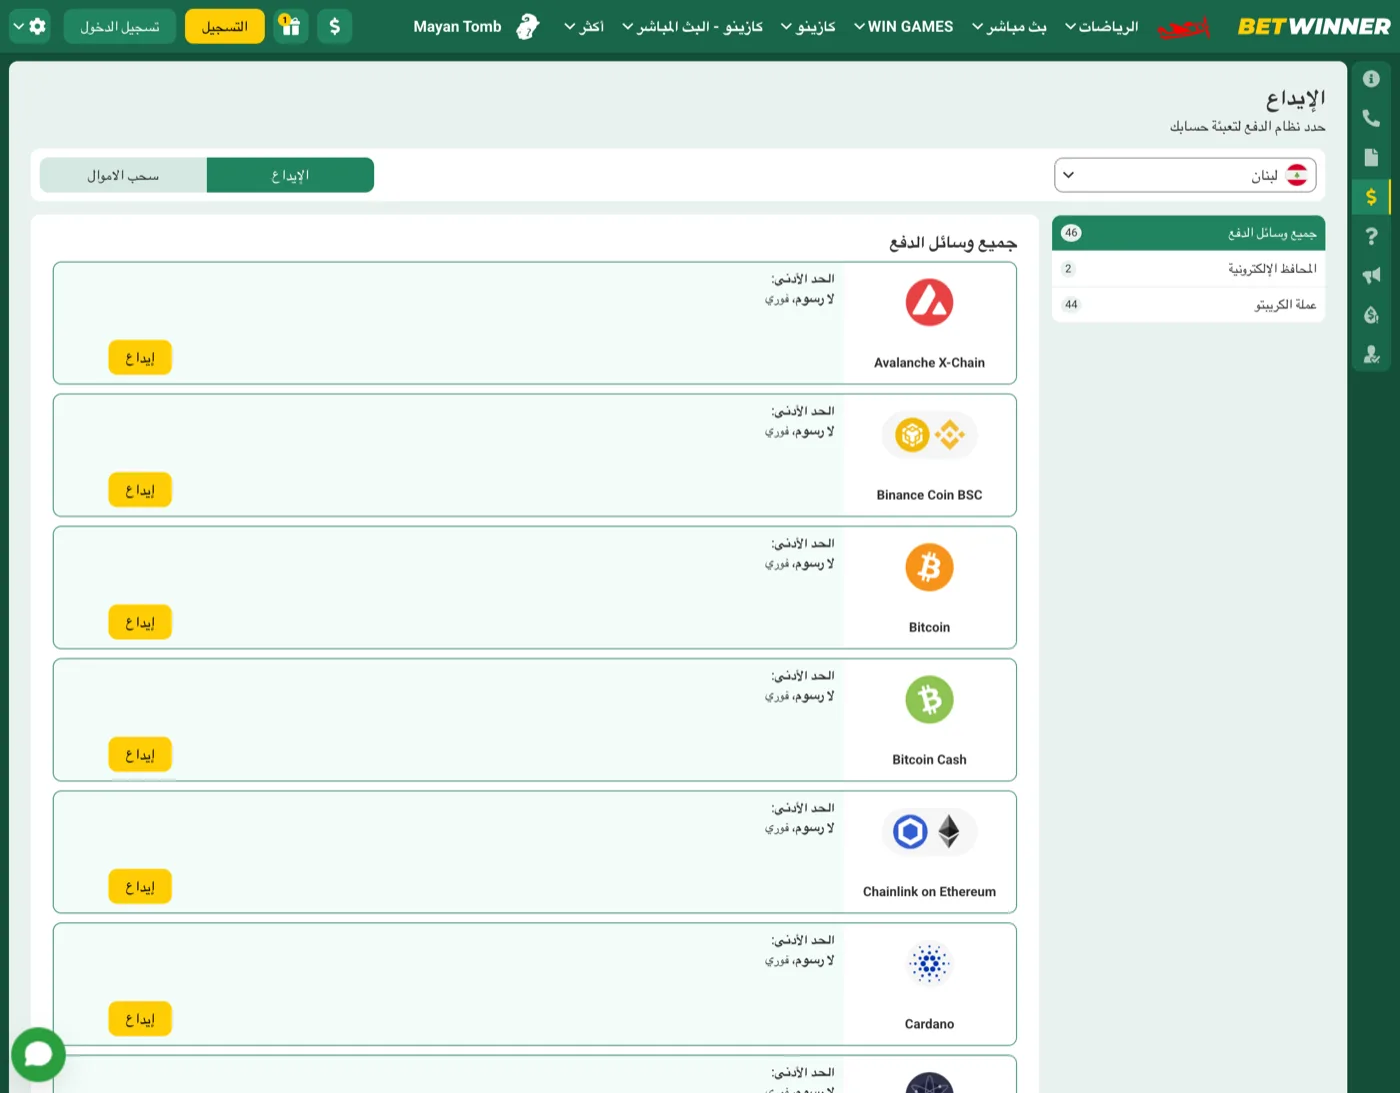
Task: Click the Lebanon flag in the country selector
Action: point(1296,175)
